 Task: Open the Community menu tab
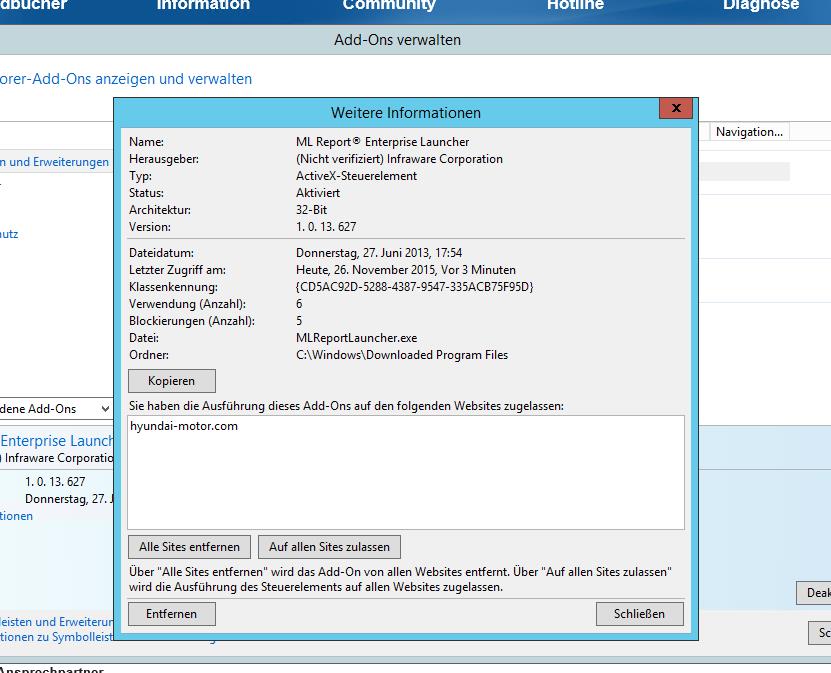pos(389,5)
